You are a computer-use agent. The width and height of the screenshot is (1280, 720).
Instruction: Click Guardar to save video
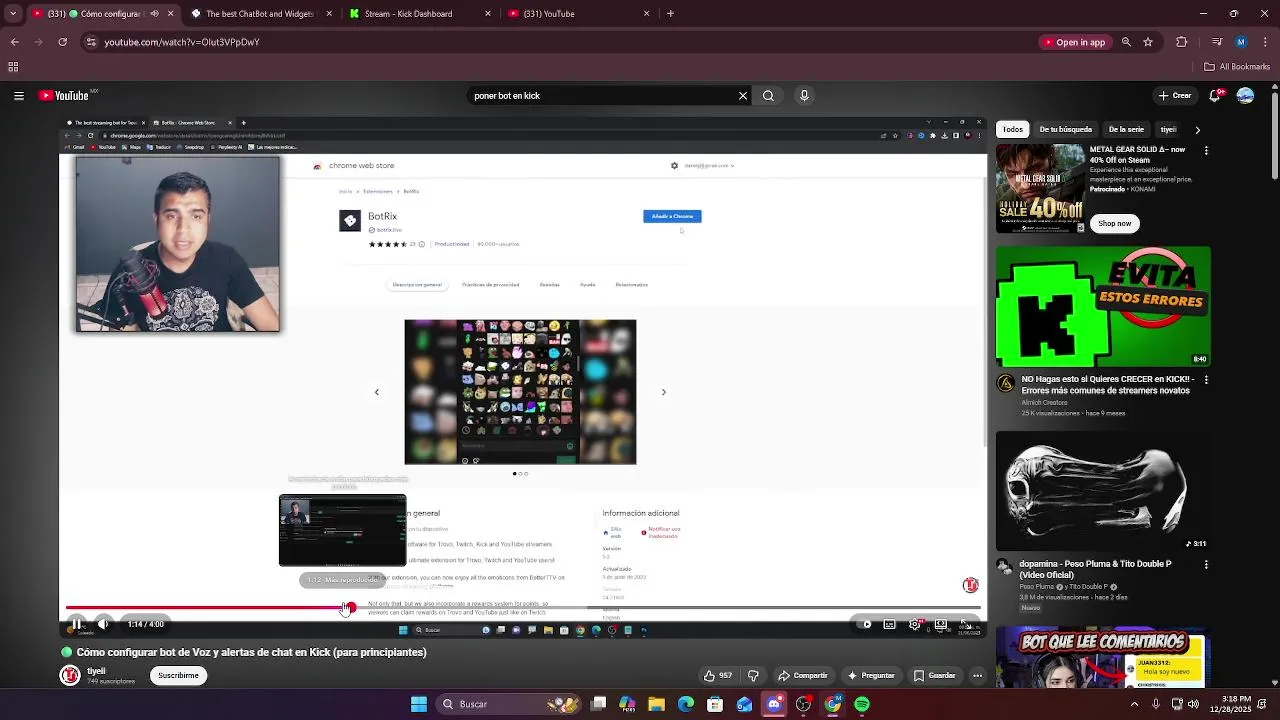935,676
